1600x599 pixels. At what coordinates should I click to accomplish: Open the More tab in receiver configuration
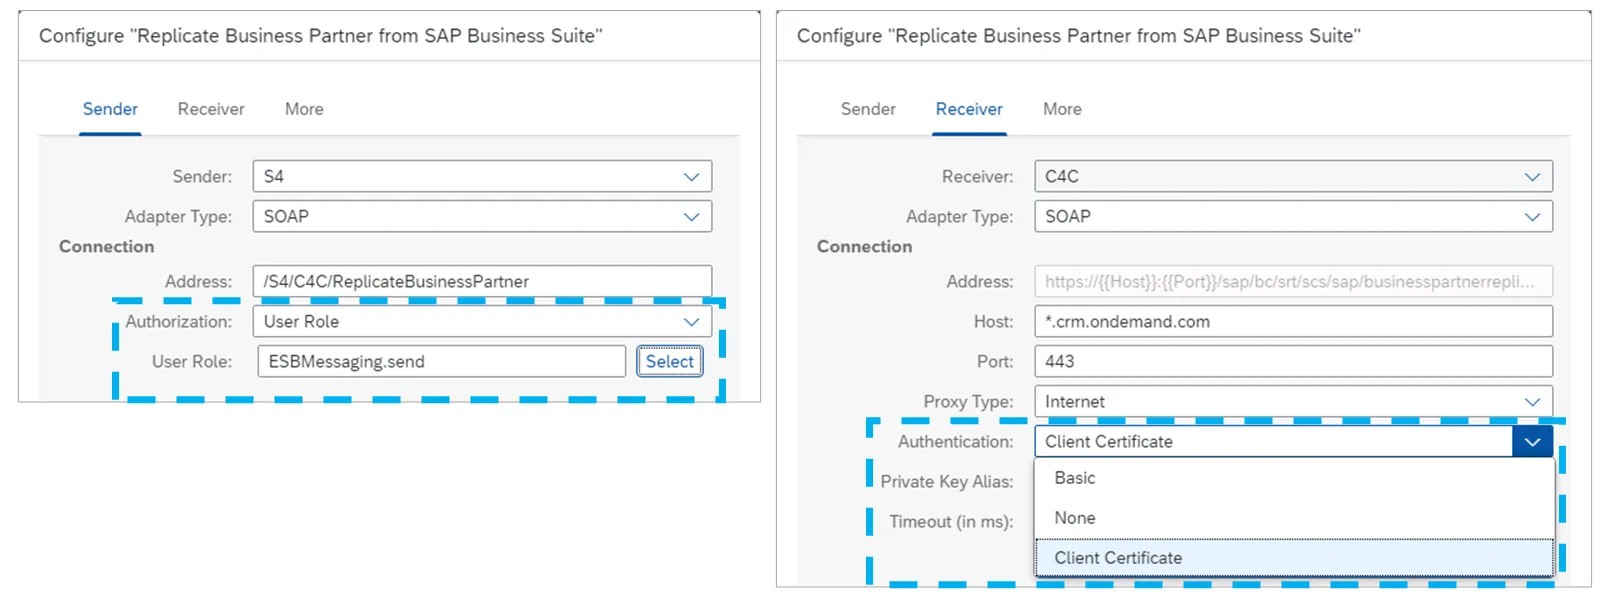[x=1061, y=108]
